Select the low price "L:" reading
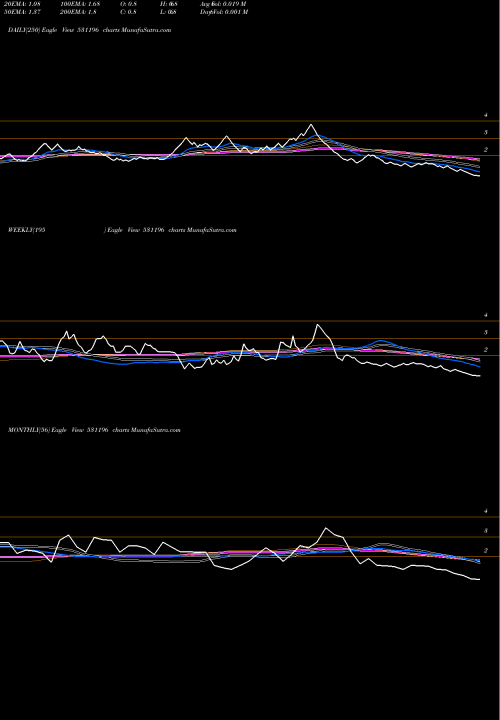The width and height of the screenshot is (500, 720). point(168,12)
